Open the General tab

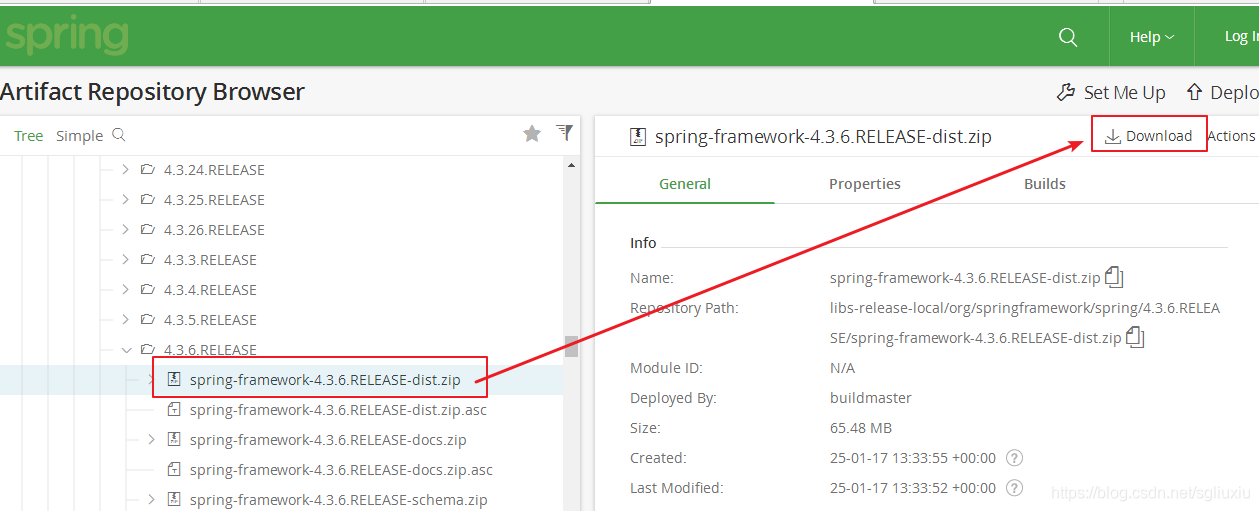pos(685,184)
